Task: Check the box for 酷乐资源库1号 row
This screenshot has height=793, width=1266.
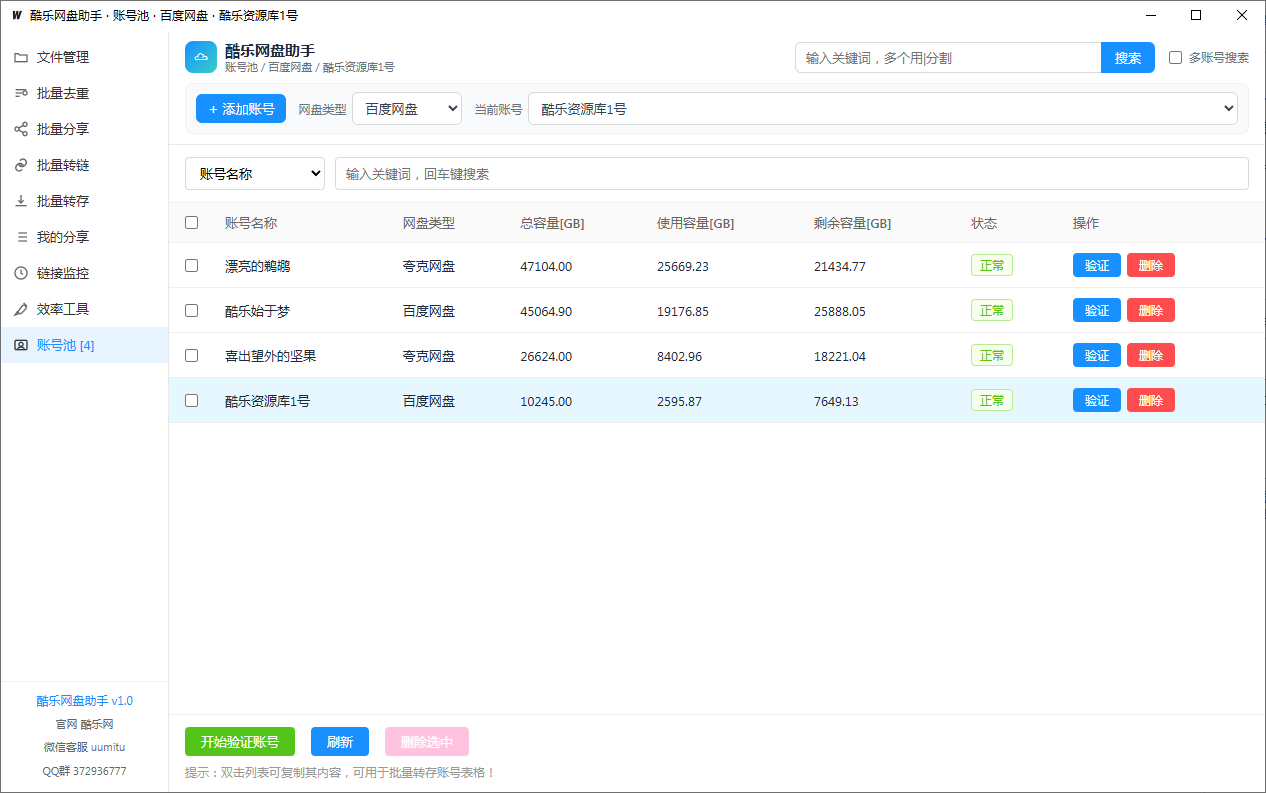Action: pyautogui.click(x=192, y=400)
